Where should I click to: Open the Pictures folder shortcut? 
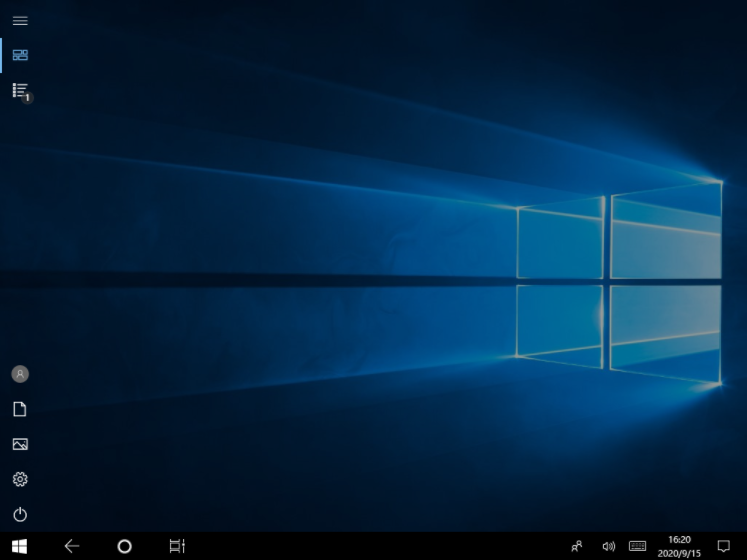point(20,444)
